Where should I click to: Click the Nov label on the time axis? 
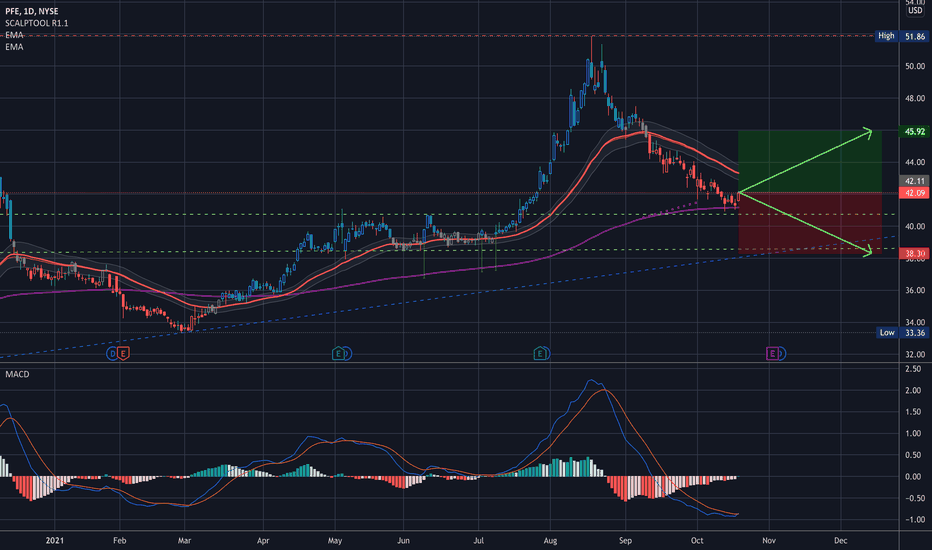(x=769, y=540)
